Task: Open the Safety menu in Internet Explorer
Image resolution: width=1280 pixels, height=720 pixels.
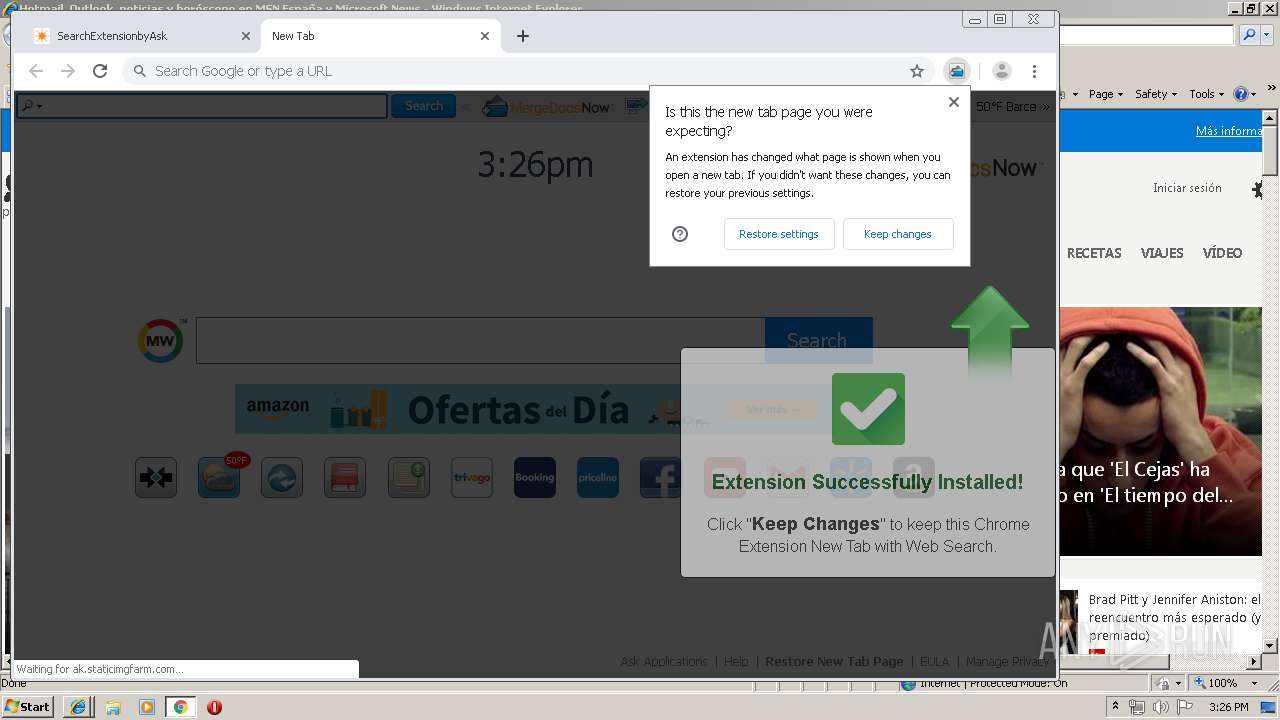Action: click(x=1156, y=94)
